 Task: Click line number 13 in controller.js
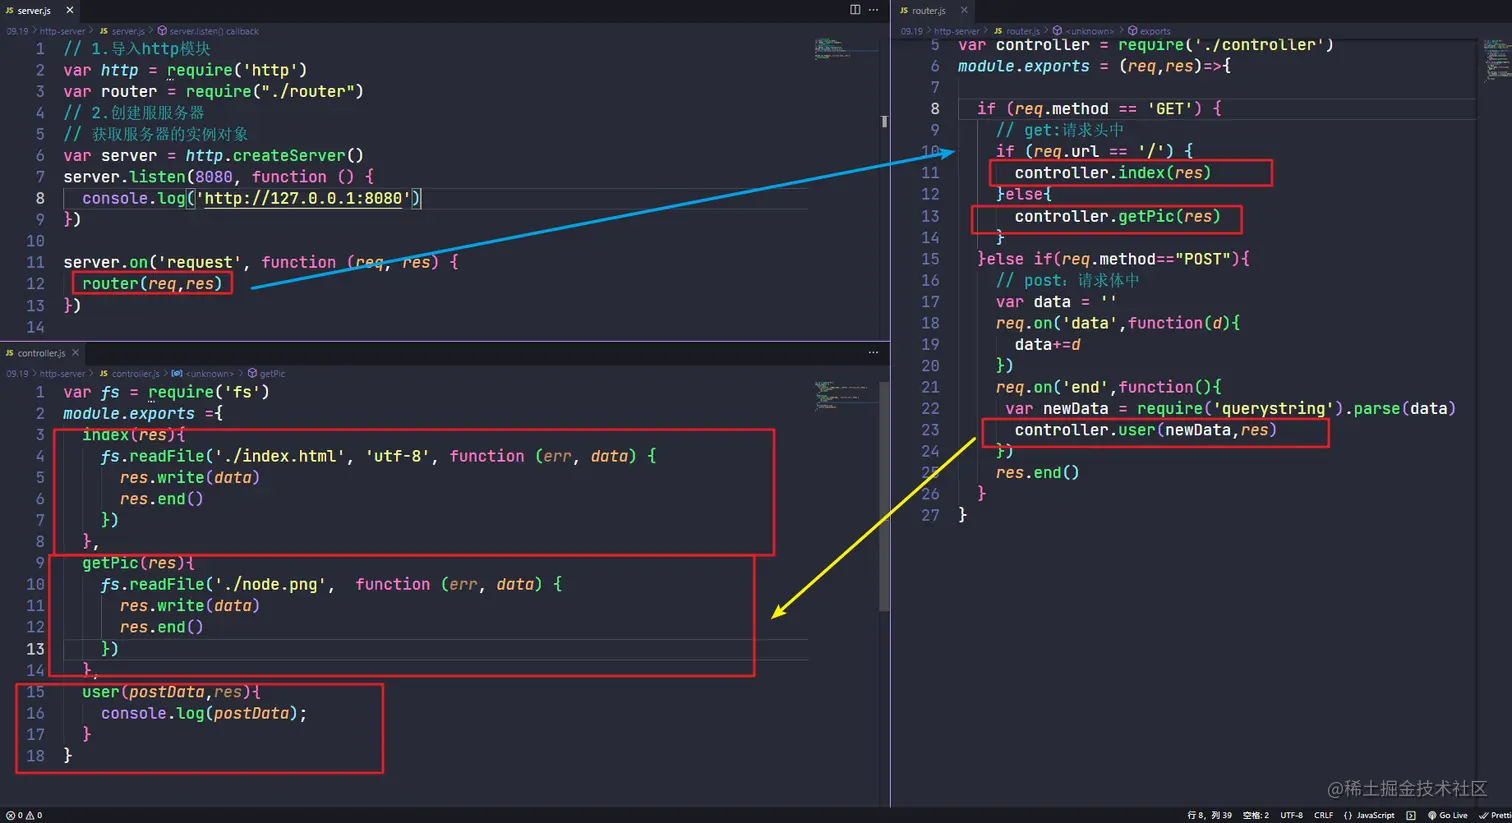(x=35, y=649)
